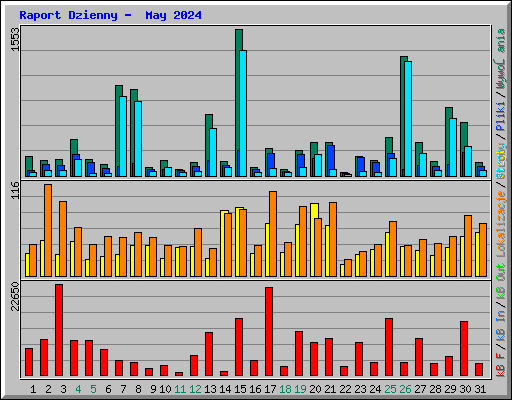Click the red bar for day 17
Screen dimensions: 512x400
pyautogui.click(x=269, y=332)
